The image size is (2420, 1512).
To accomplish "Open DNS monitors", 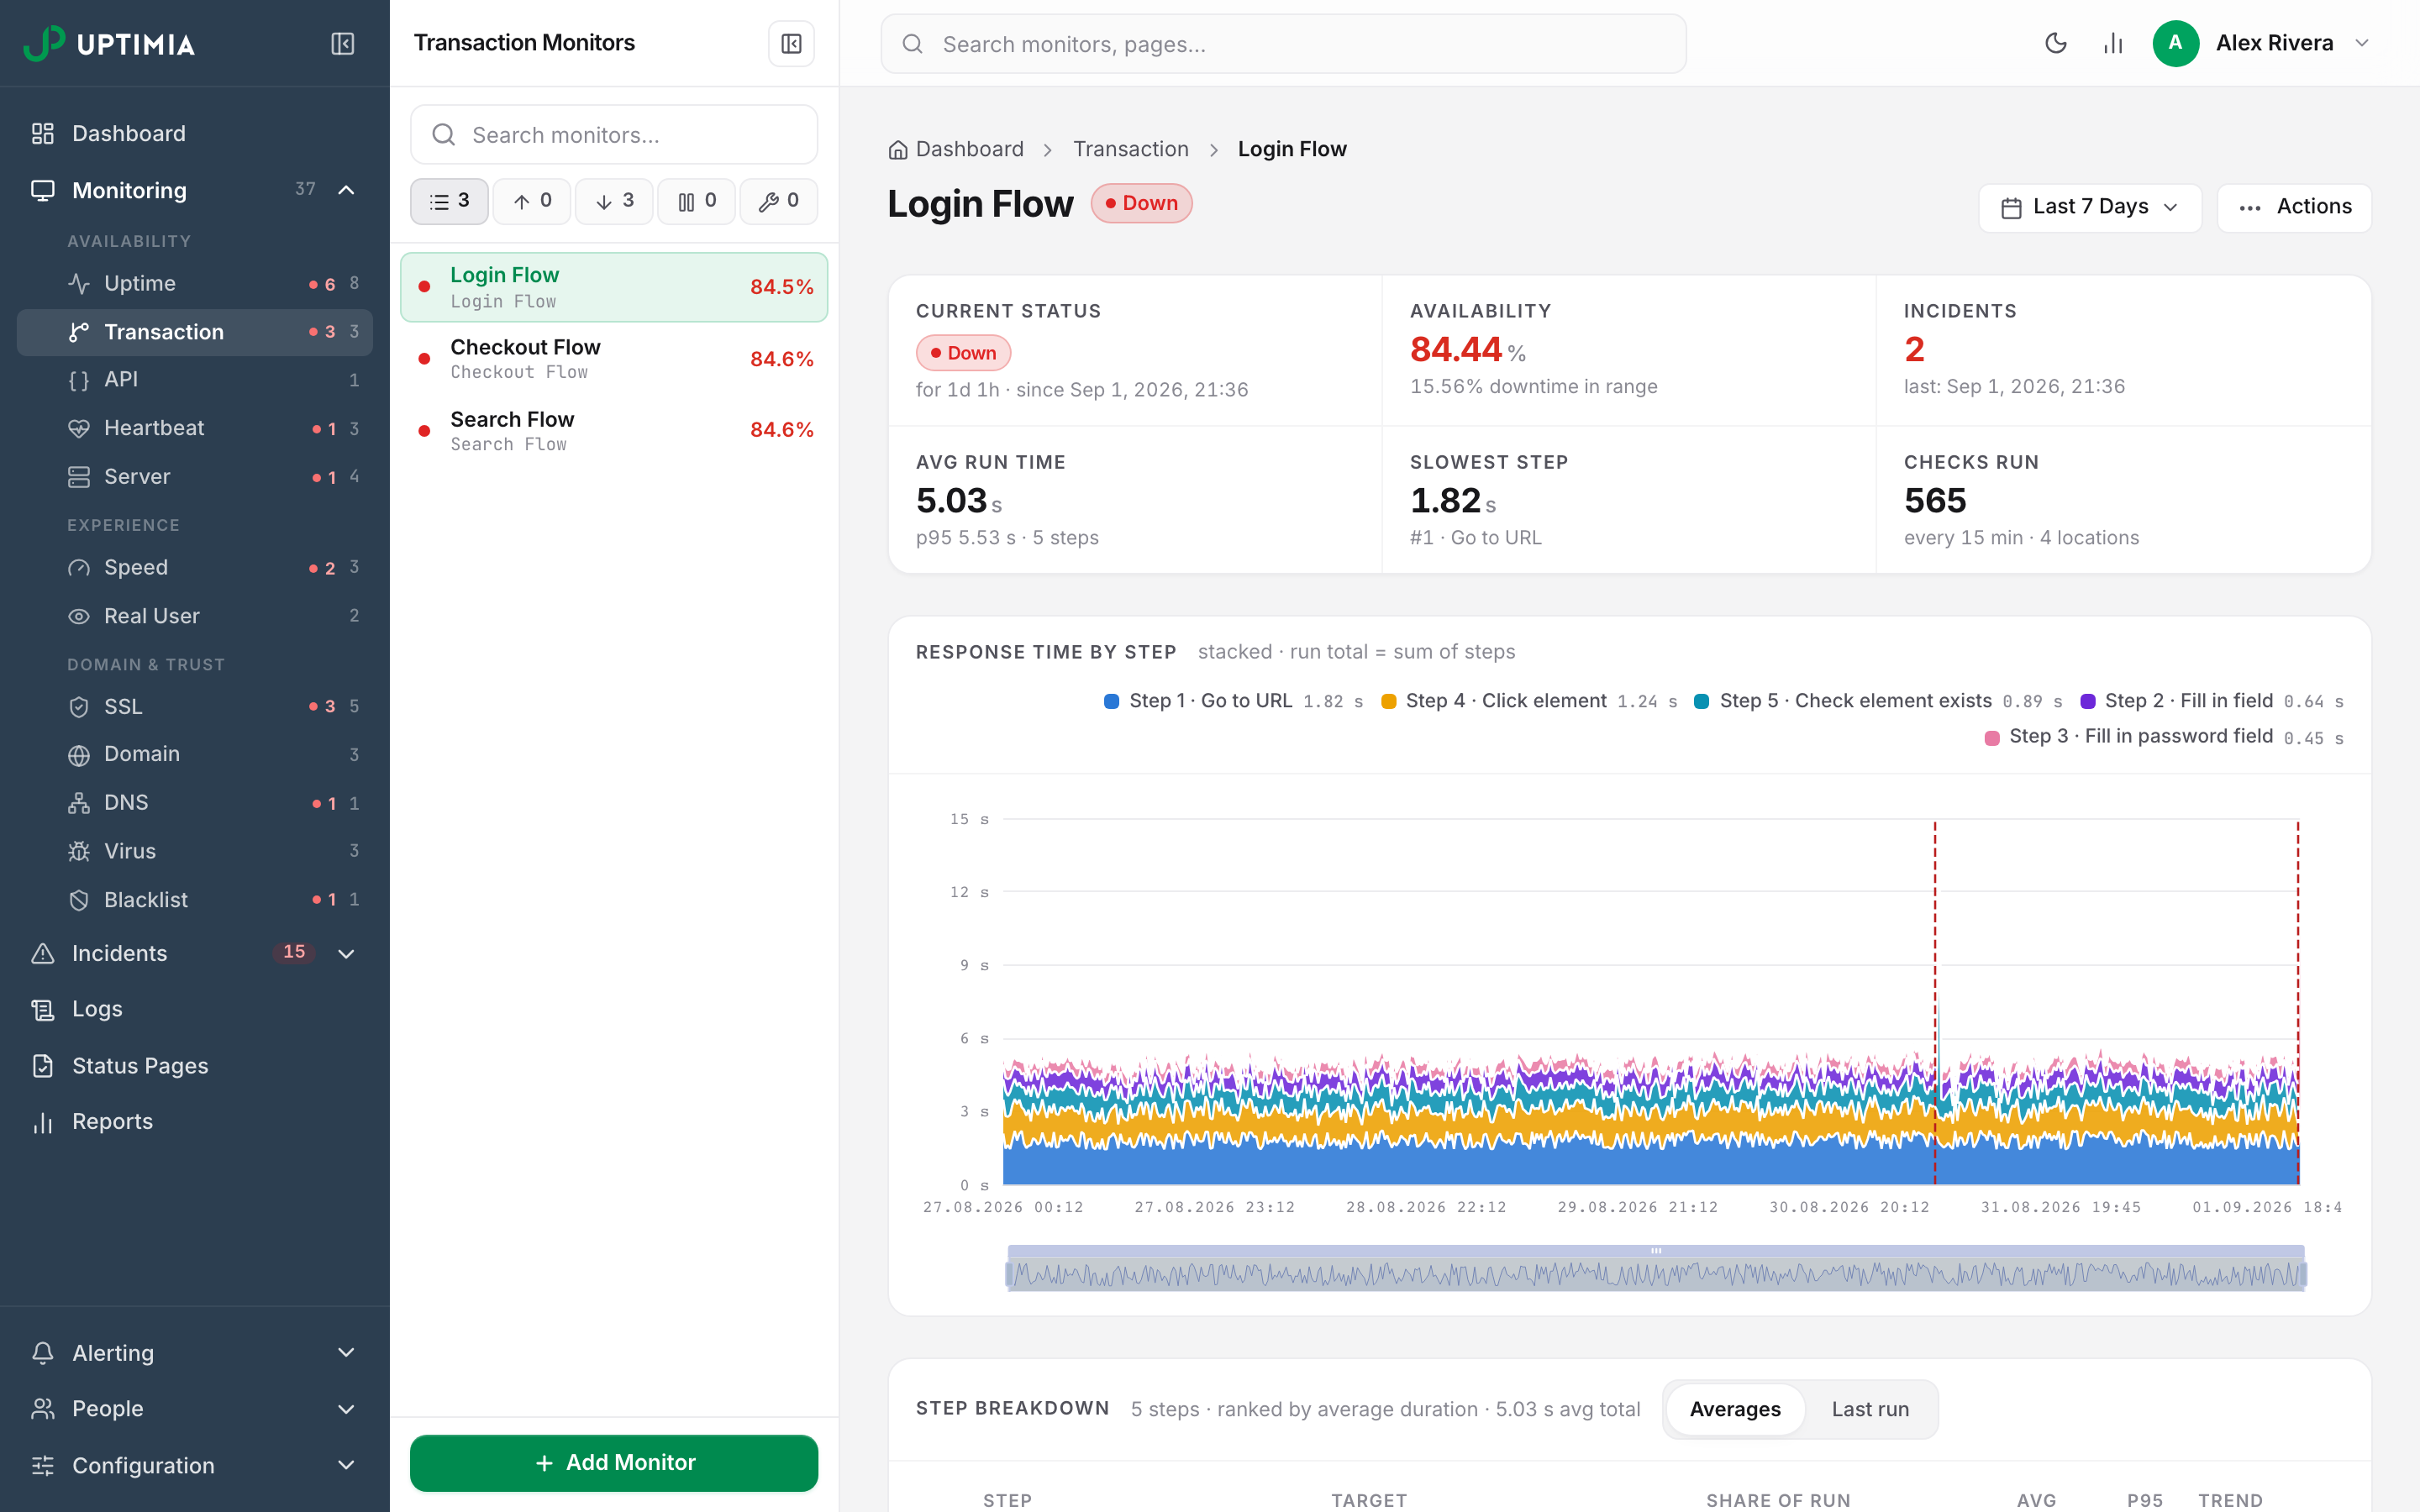I will point(195,802).
